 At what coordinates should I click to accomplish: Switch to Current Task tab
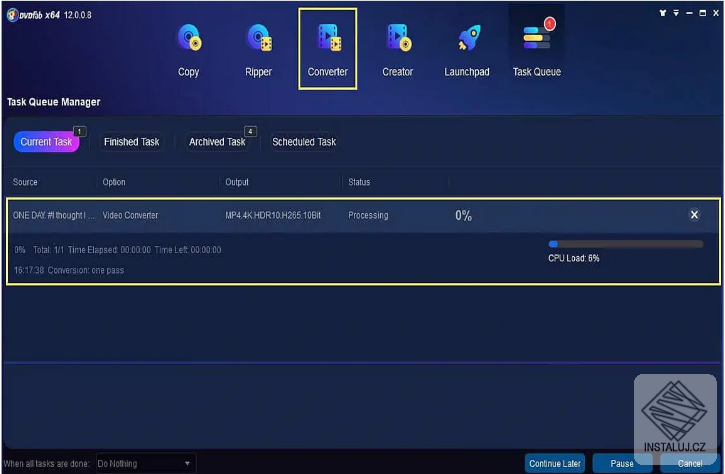pyautogui.click(x=46, y=142)
